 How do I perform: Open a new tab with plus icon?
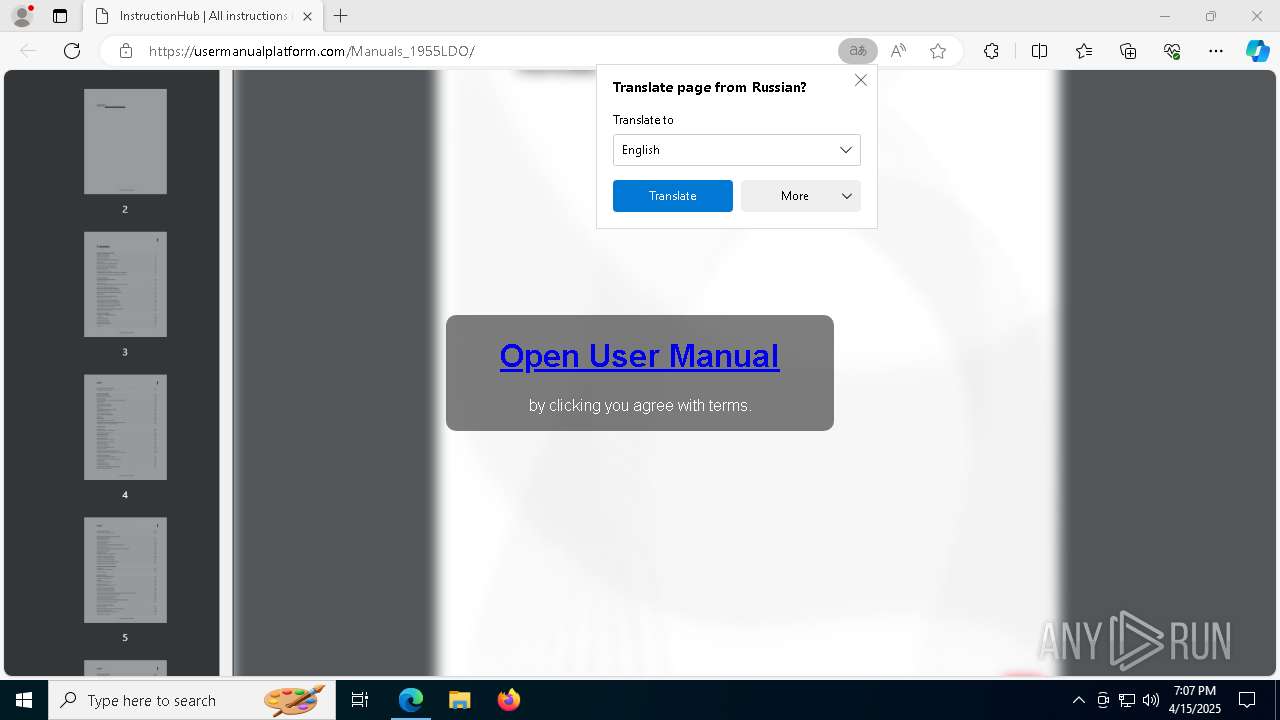click(341, 16)
